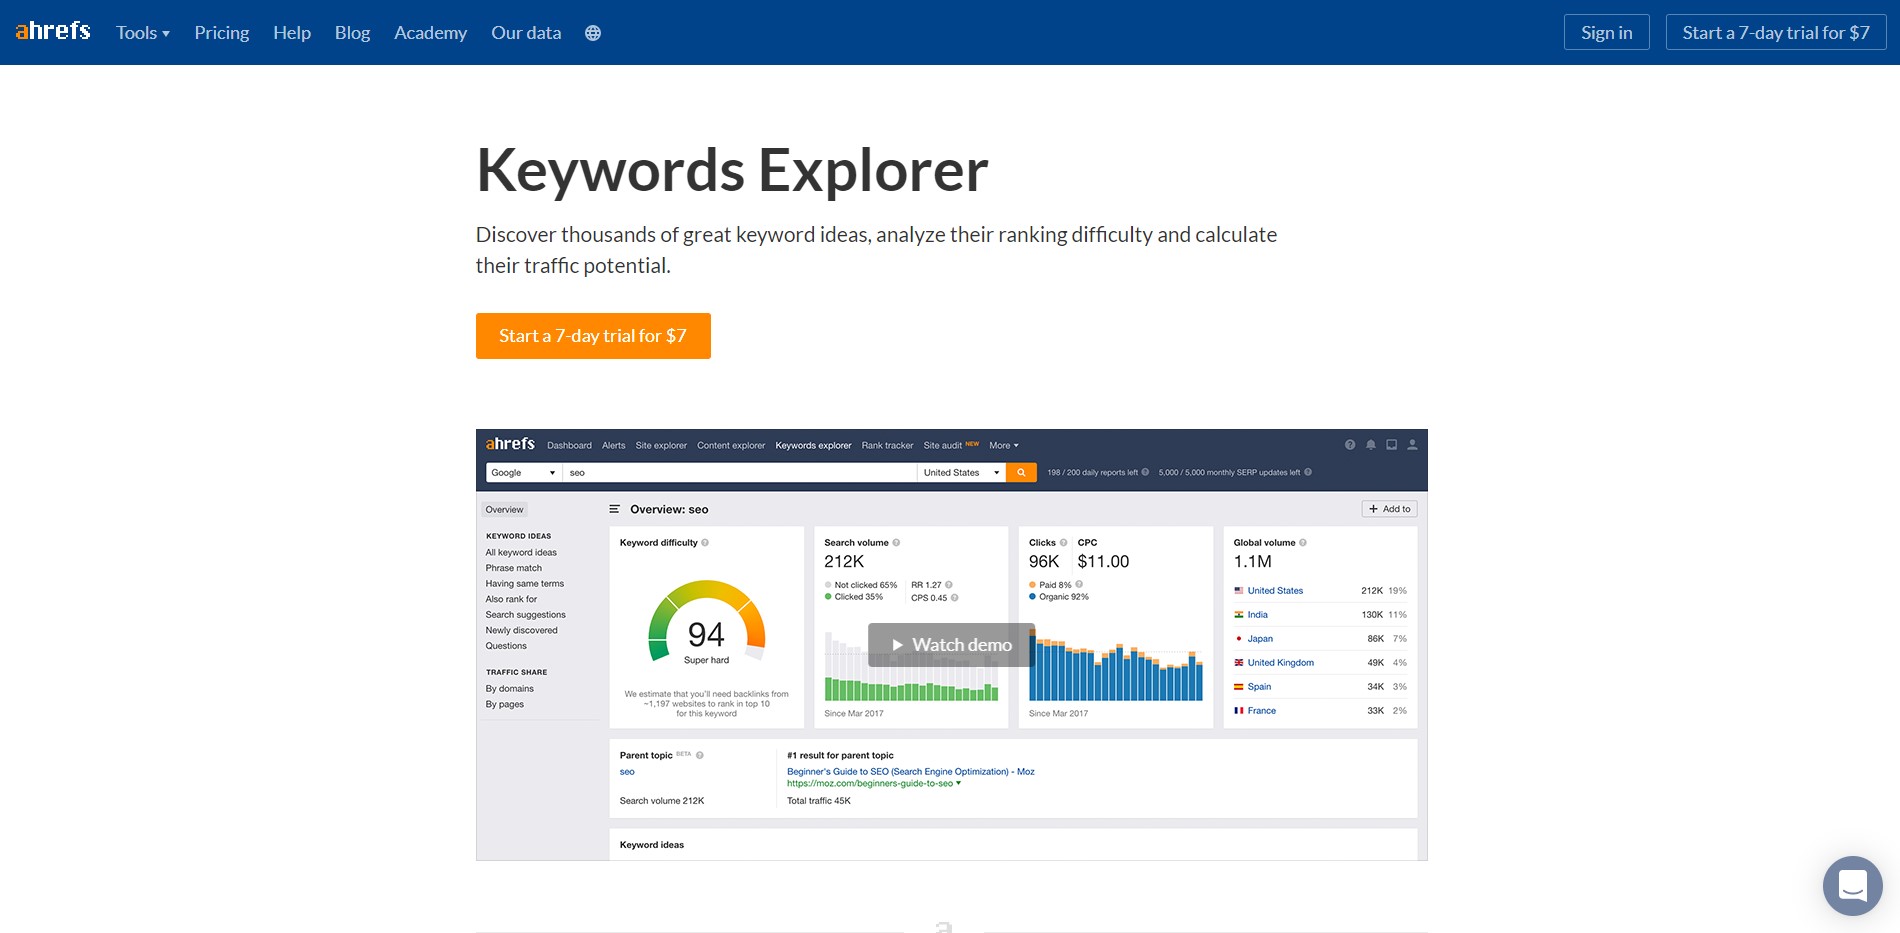The height and width of the screenshot is (933, 1900).
Task: Open the language globe icon
Action: coord(593,33)
